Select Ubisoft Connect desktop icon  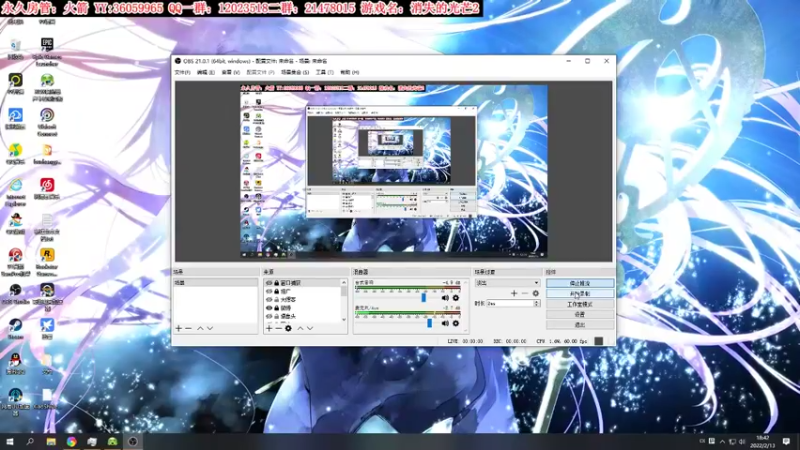point(47,122)
